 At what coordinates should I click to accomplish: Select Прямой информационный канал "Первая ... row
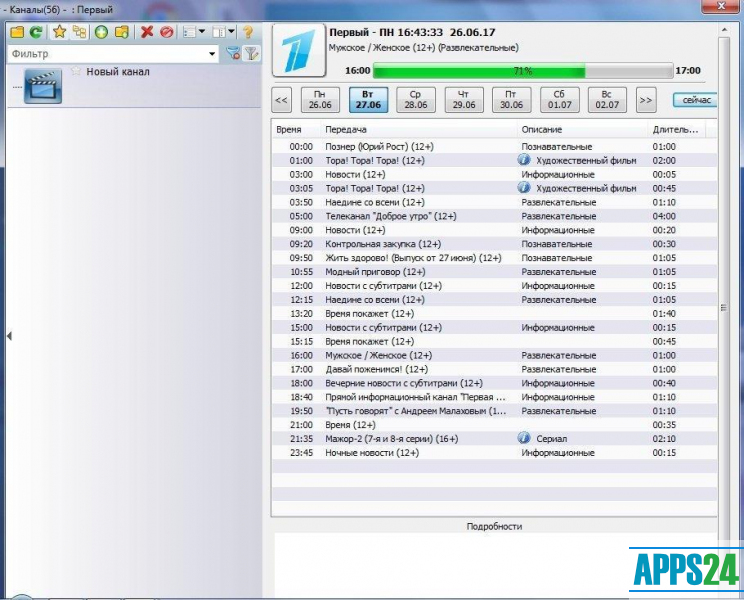tap(494, 397)
